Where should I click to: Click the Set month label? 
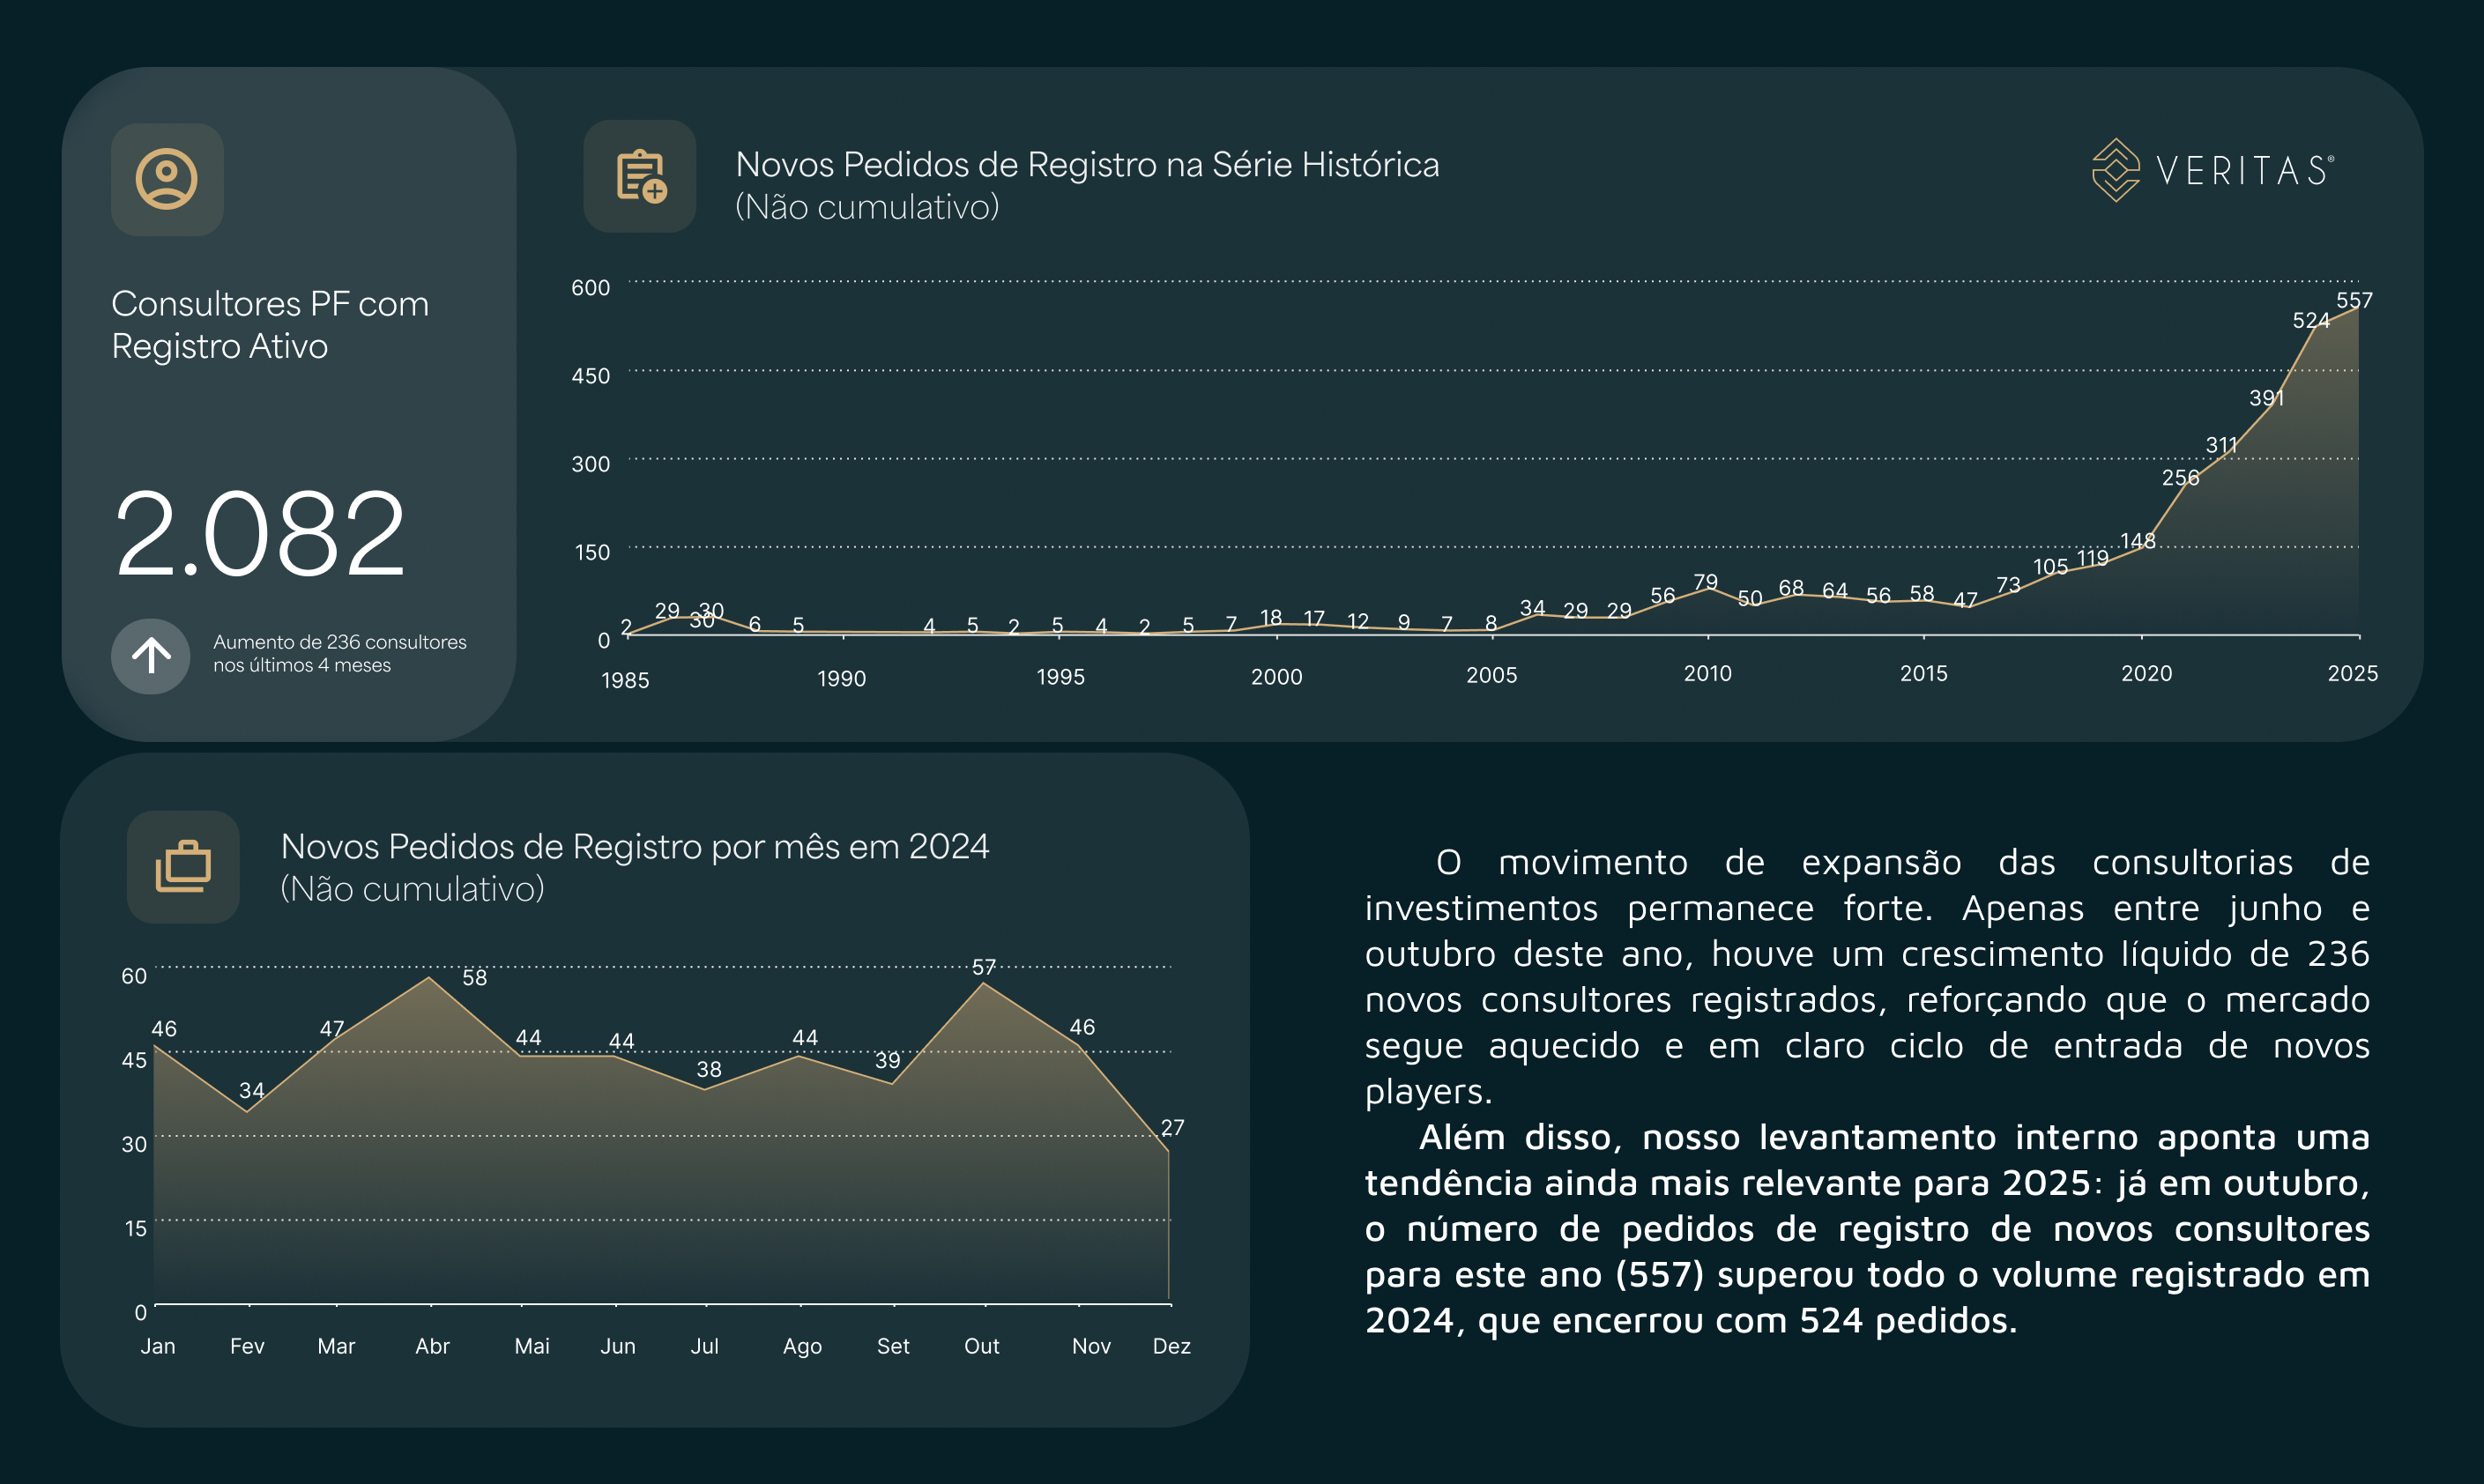893,1346
